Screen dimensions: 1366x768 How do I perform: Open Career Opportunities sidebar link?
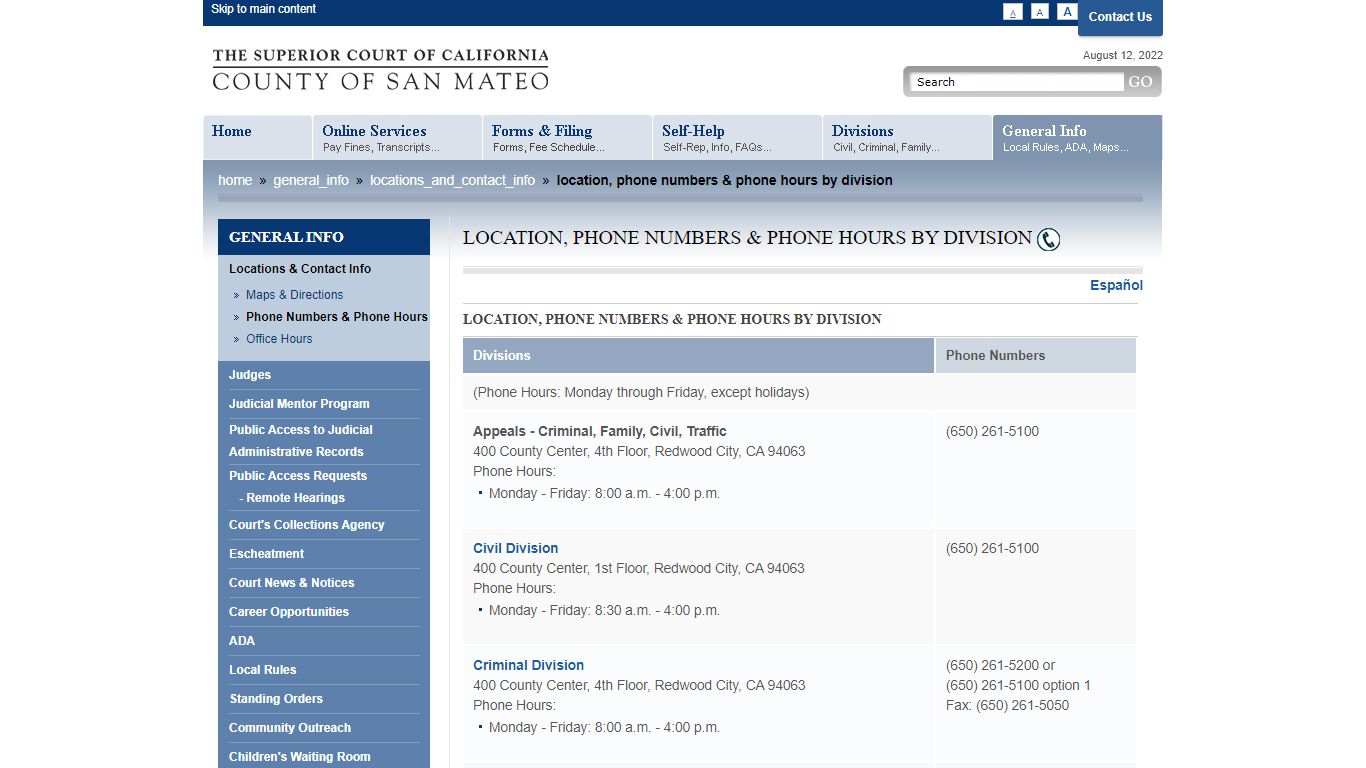(289, 612)
